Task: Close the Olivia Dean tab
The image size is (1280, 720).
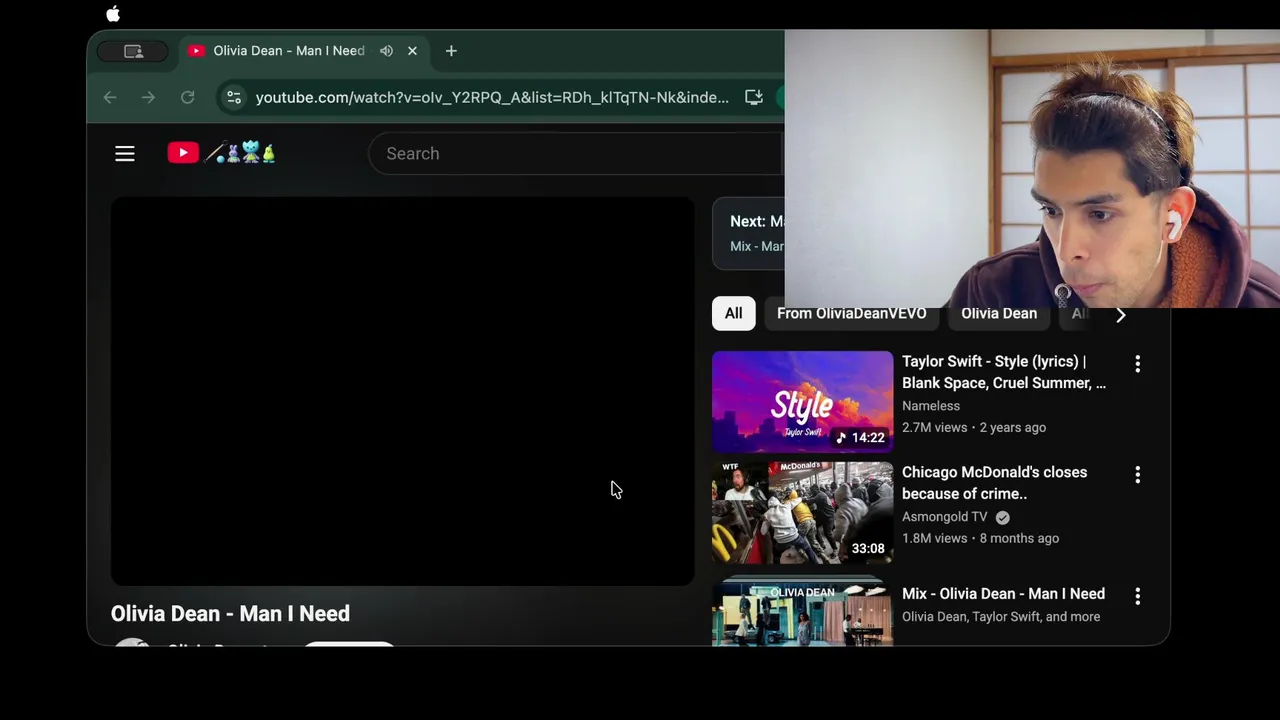Action: [412, 51]
